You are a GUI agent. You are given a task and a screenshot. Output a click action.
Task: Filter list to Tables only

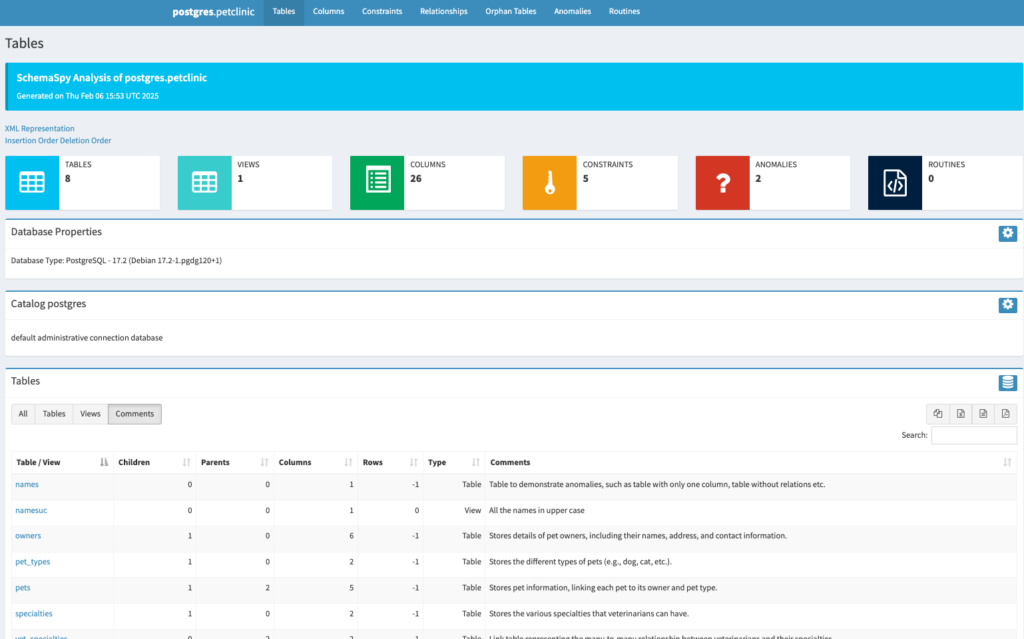point(54,414)
